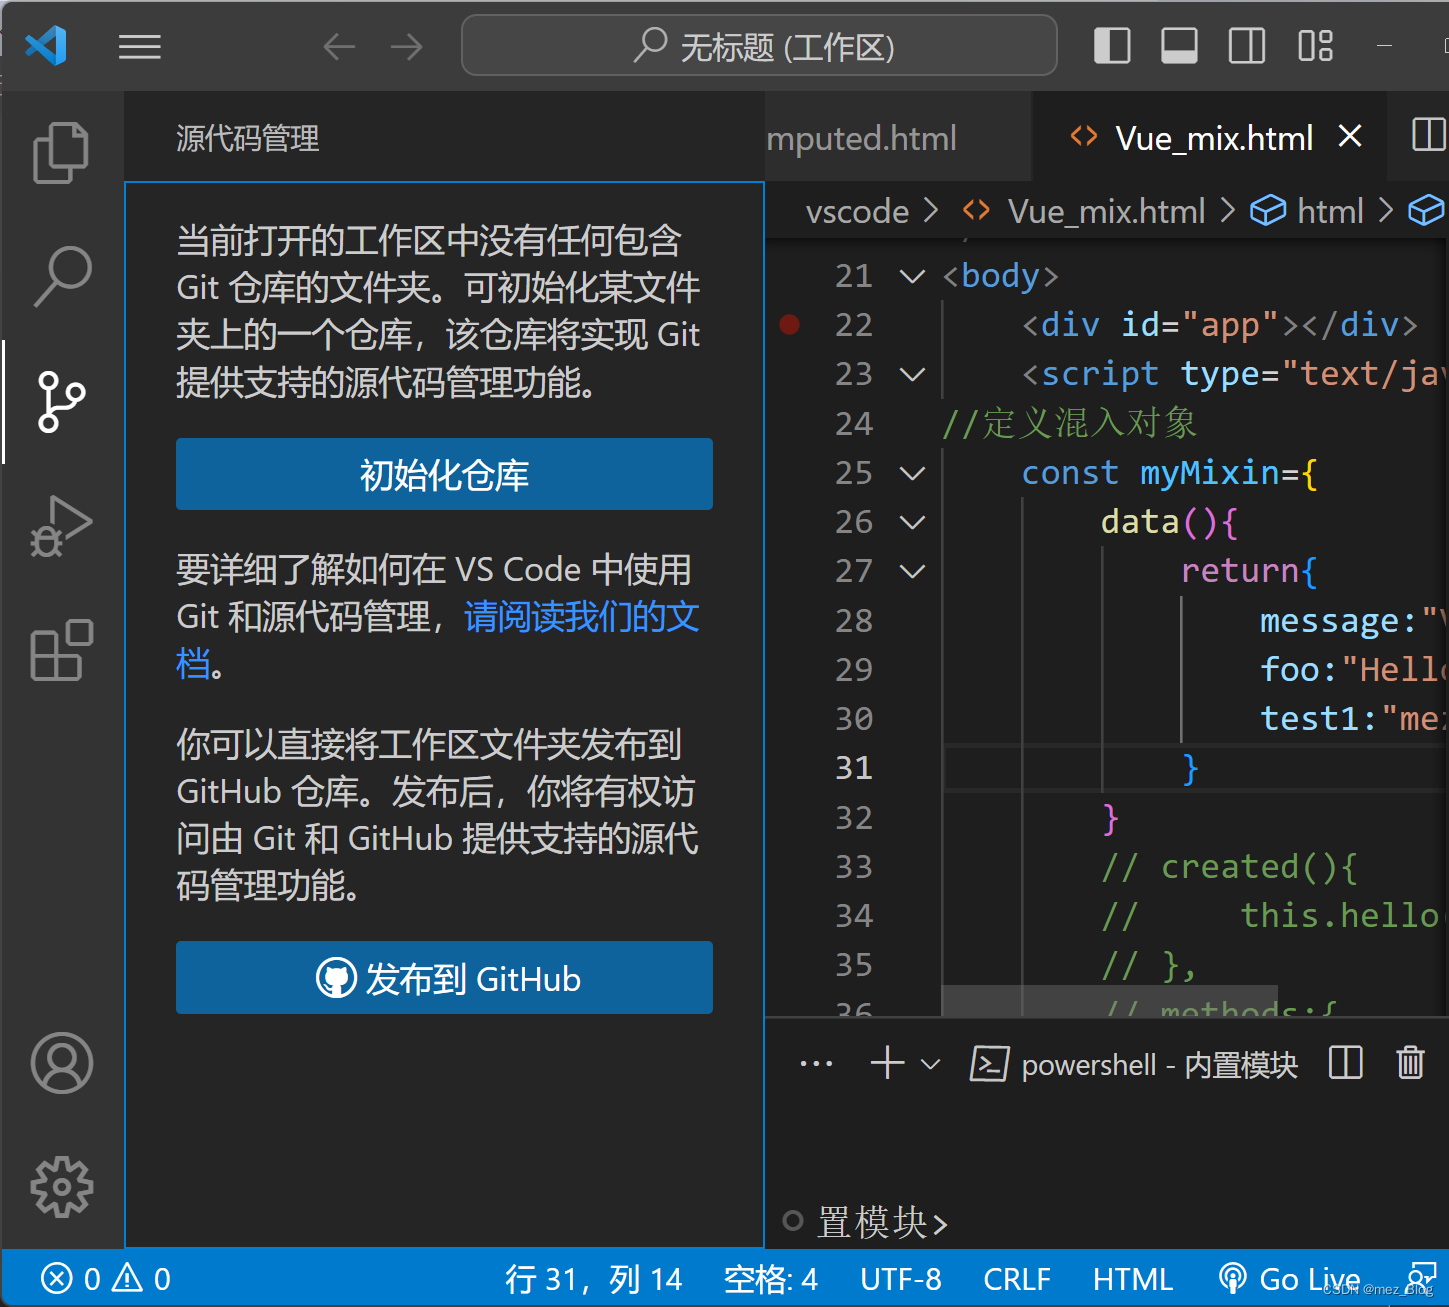The image size is (1449, 1307).
Task: Open the Accounts menu icon
Action: pos(61,1063)
